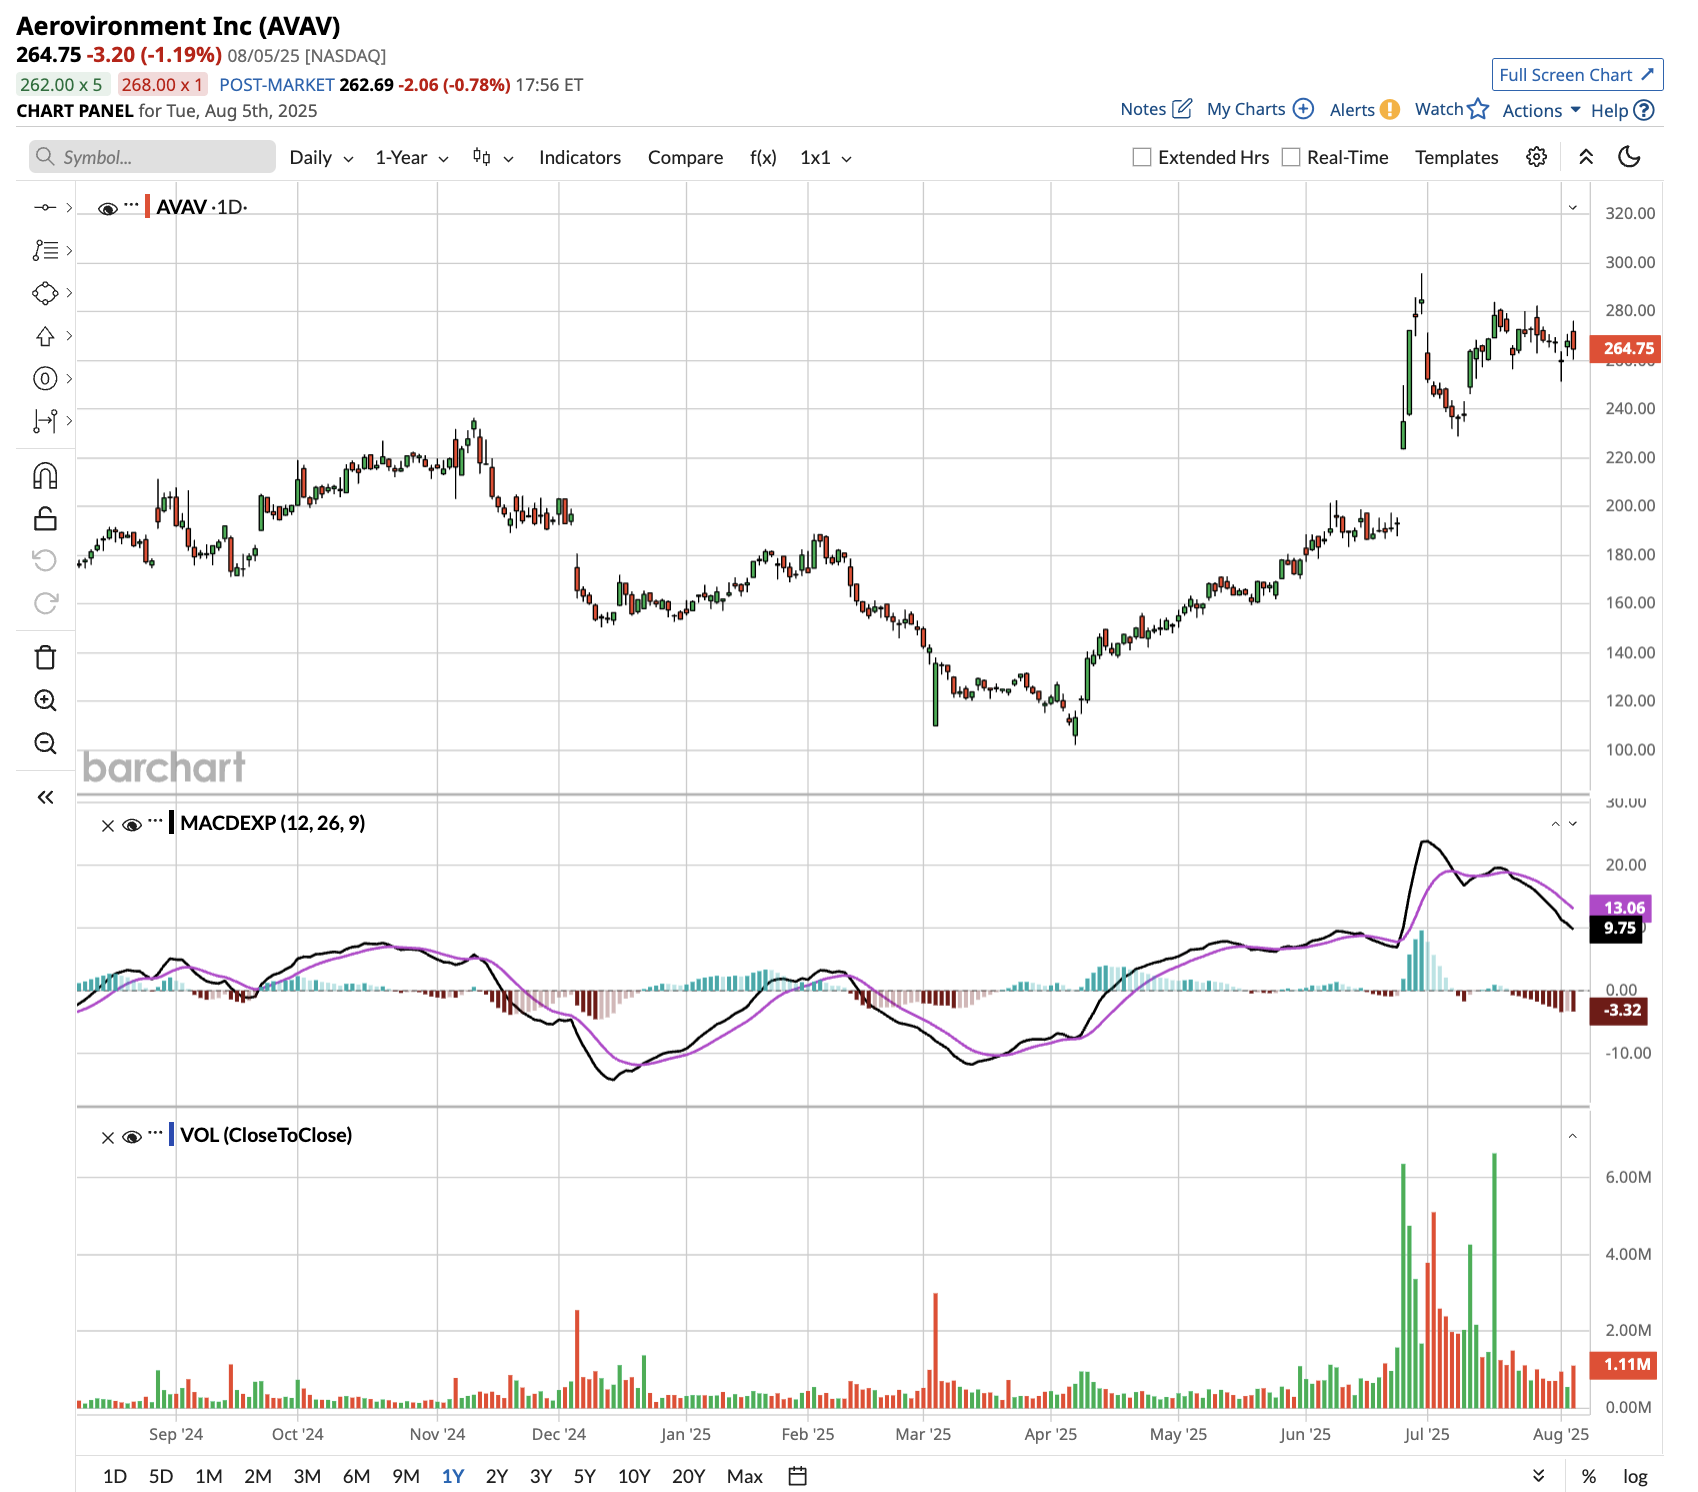This screenshot has width=1698, height=1492.
Task: Delete drawings with trash icon
Action: click(x=45, y=657)
